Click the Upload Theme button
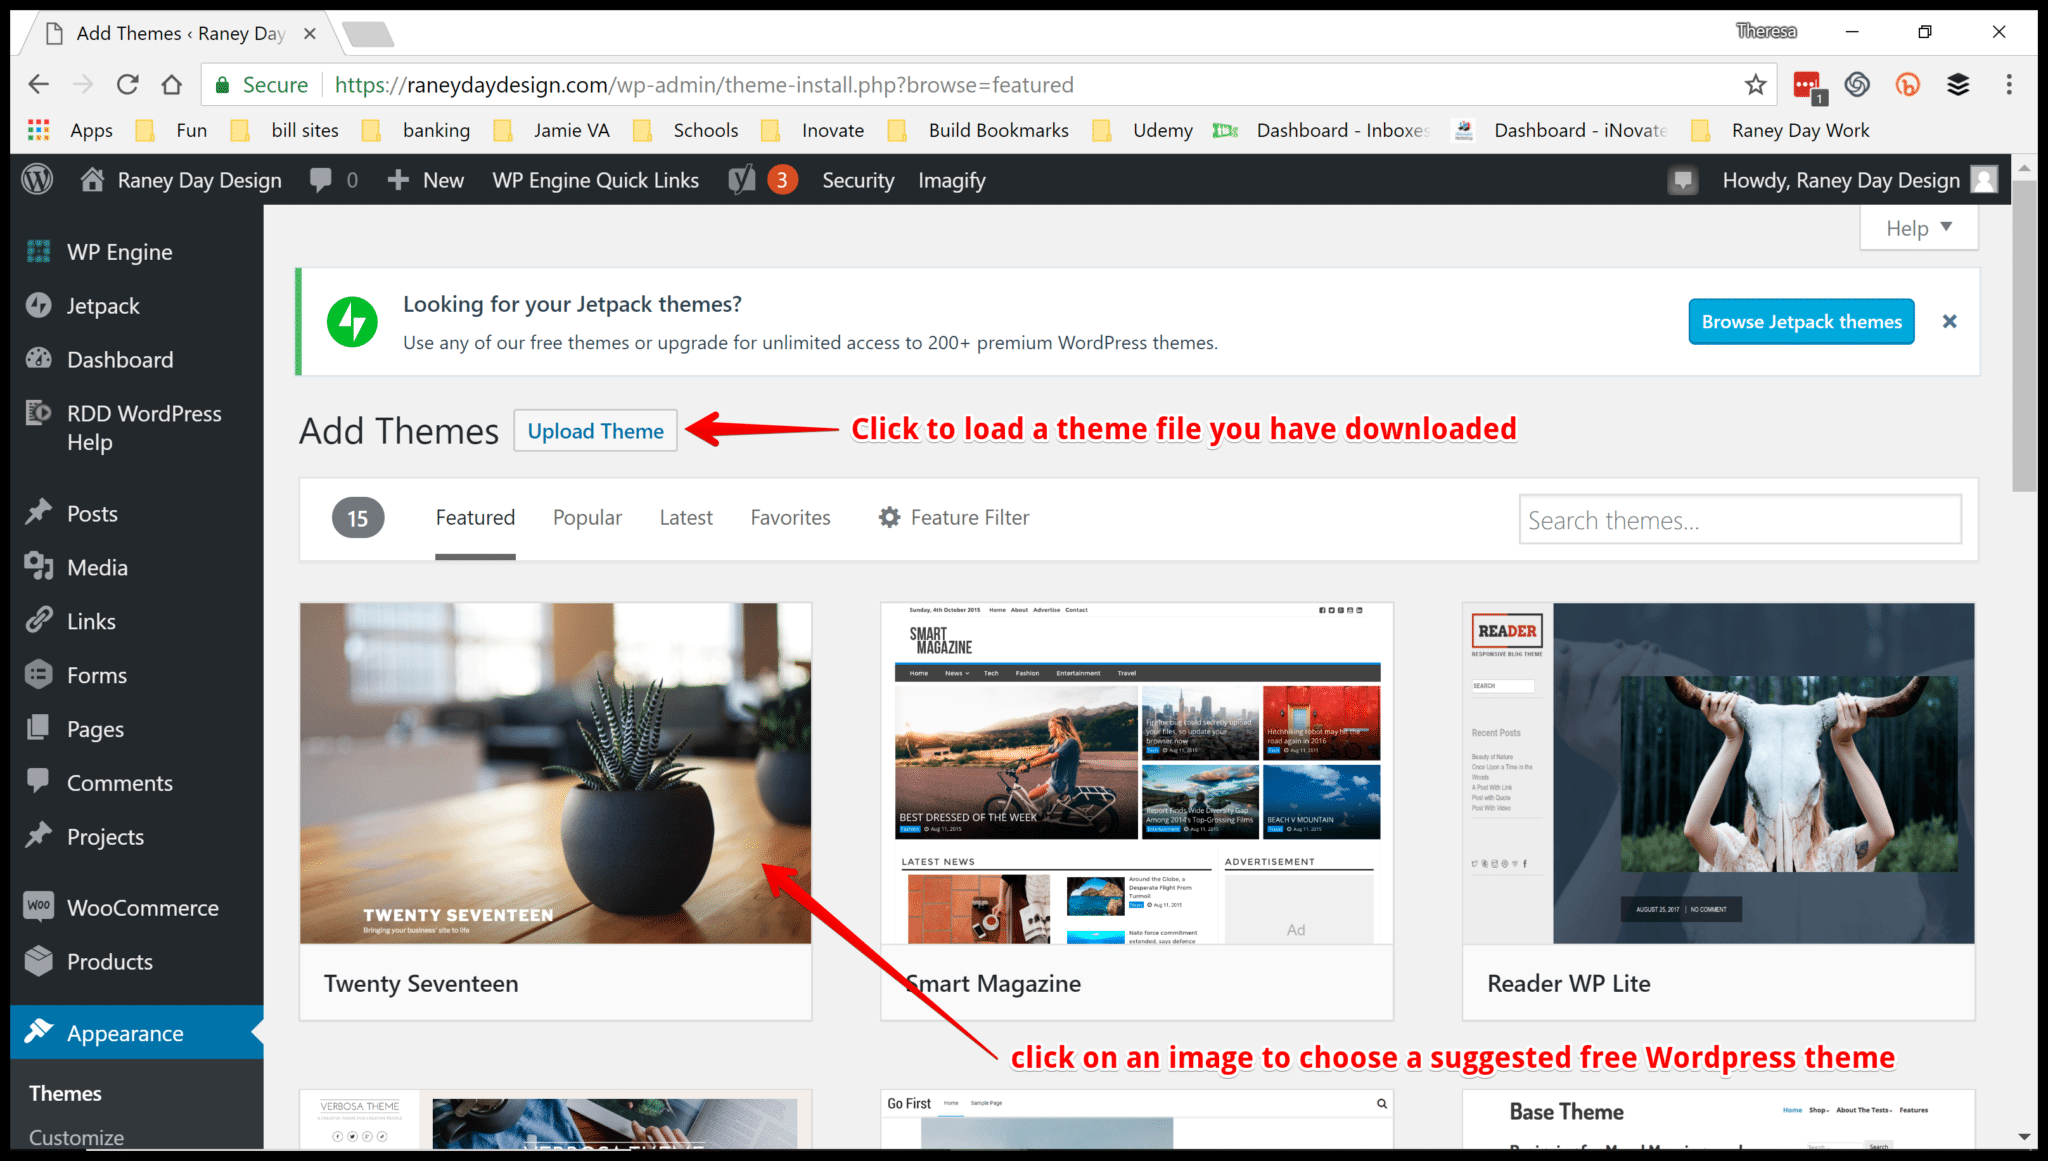Viewport: 2048px width, 1161px height. pos(596,431)
